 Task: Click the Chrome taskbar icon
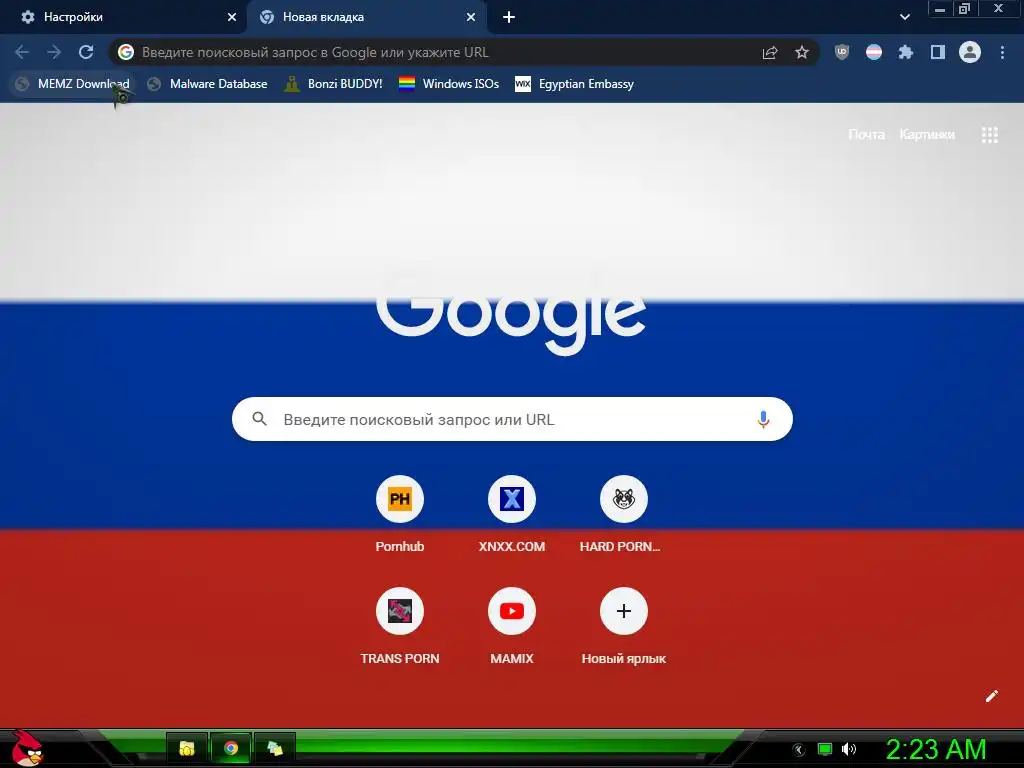(231, 748)
